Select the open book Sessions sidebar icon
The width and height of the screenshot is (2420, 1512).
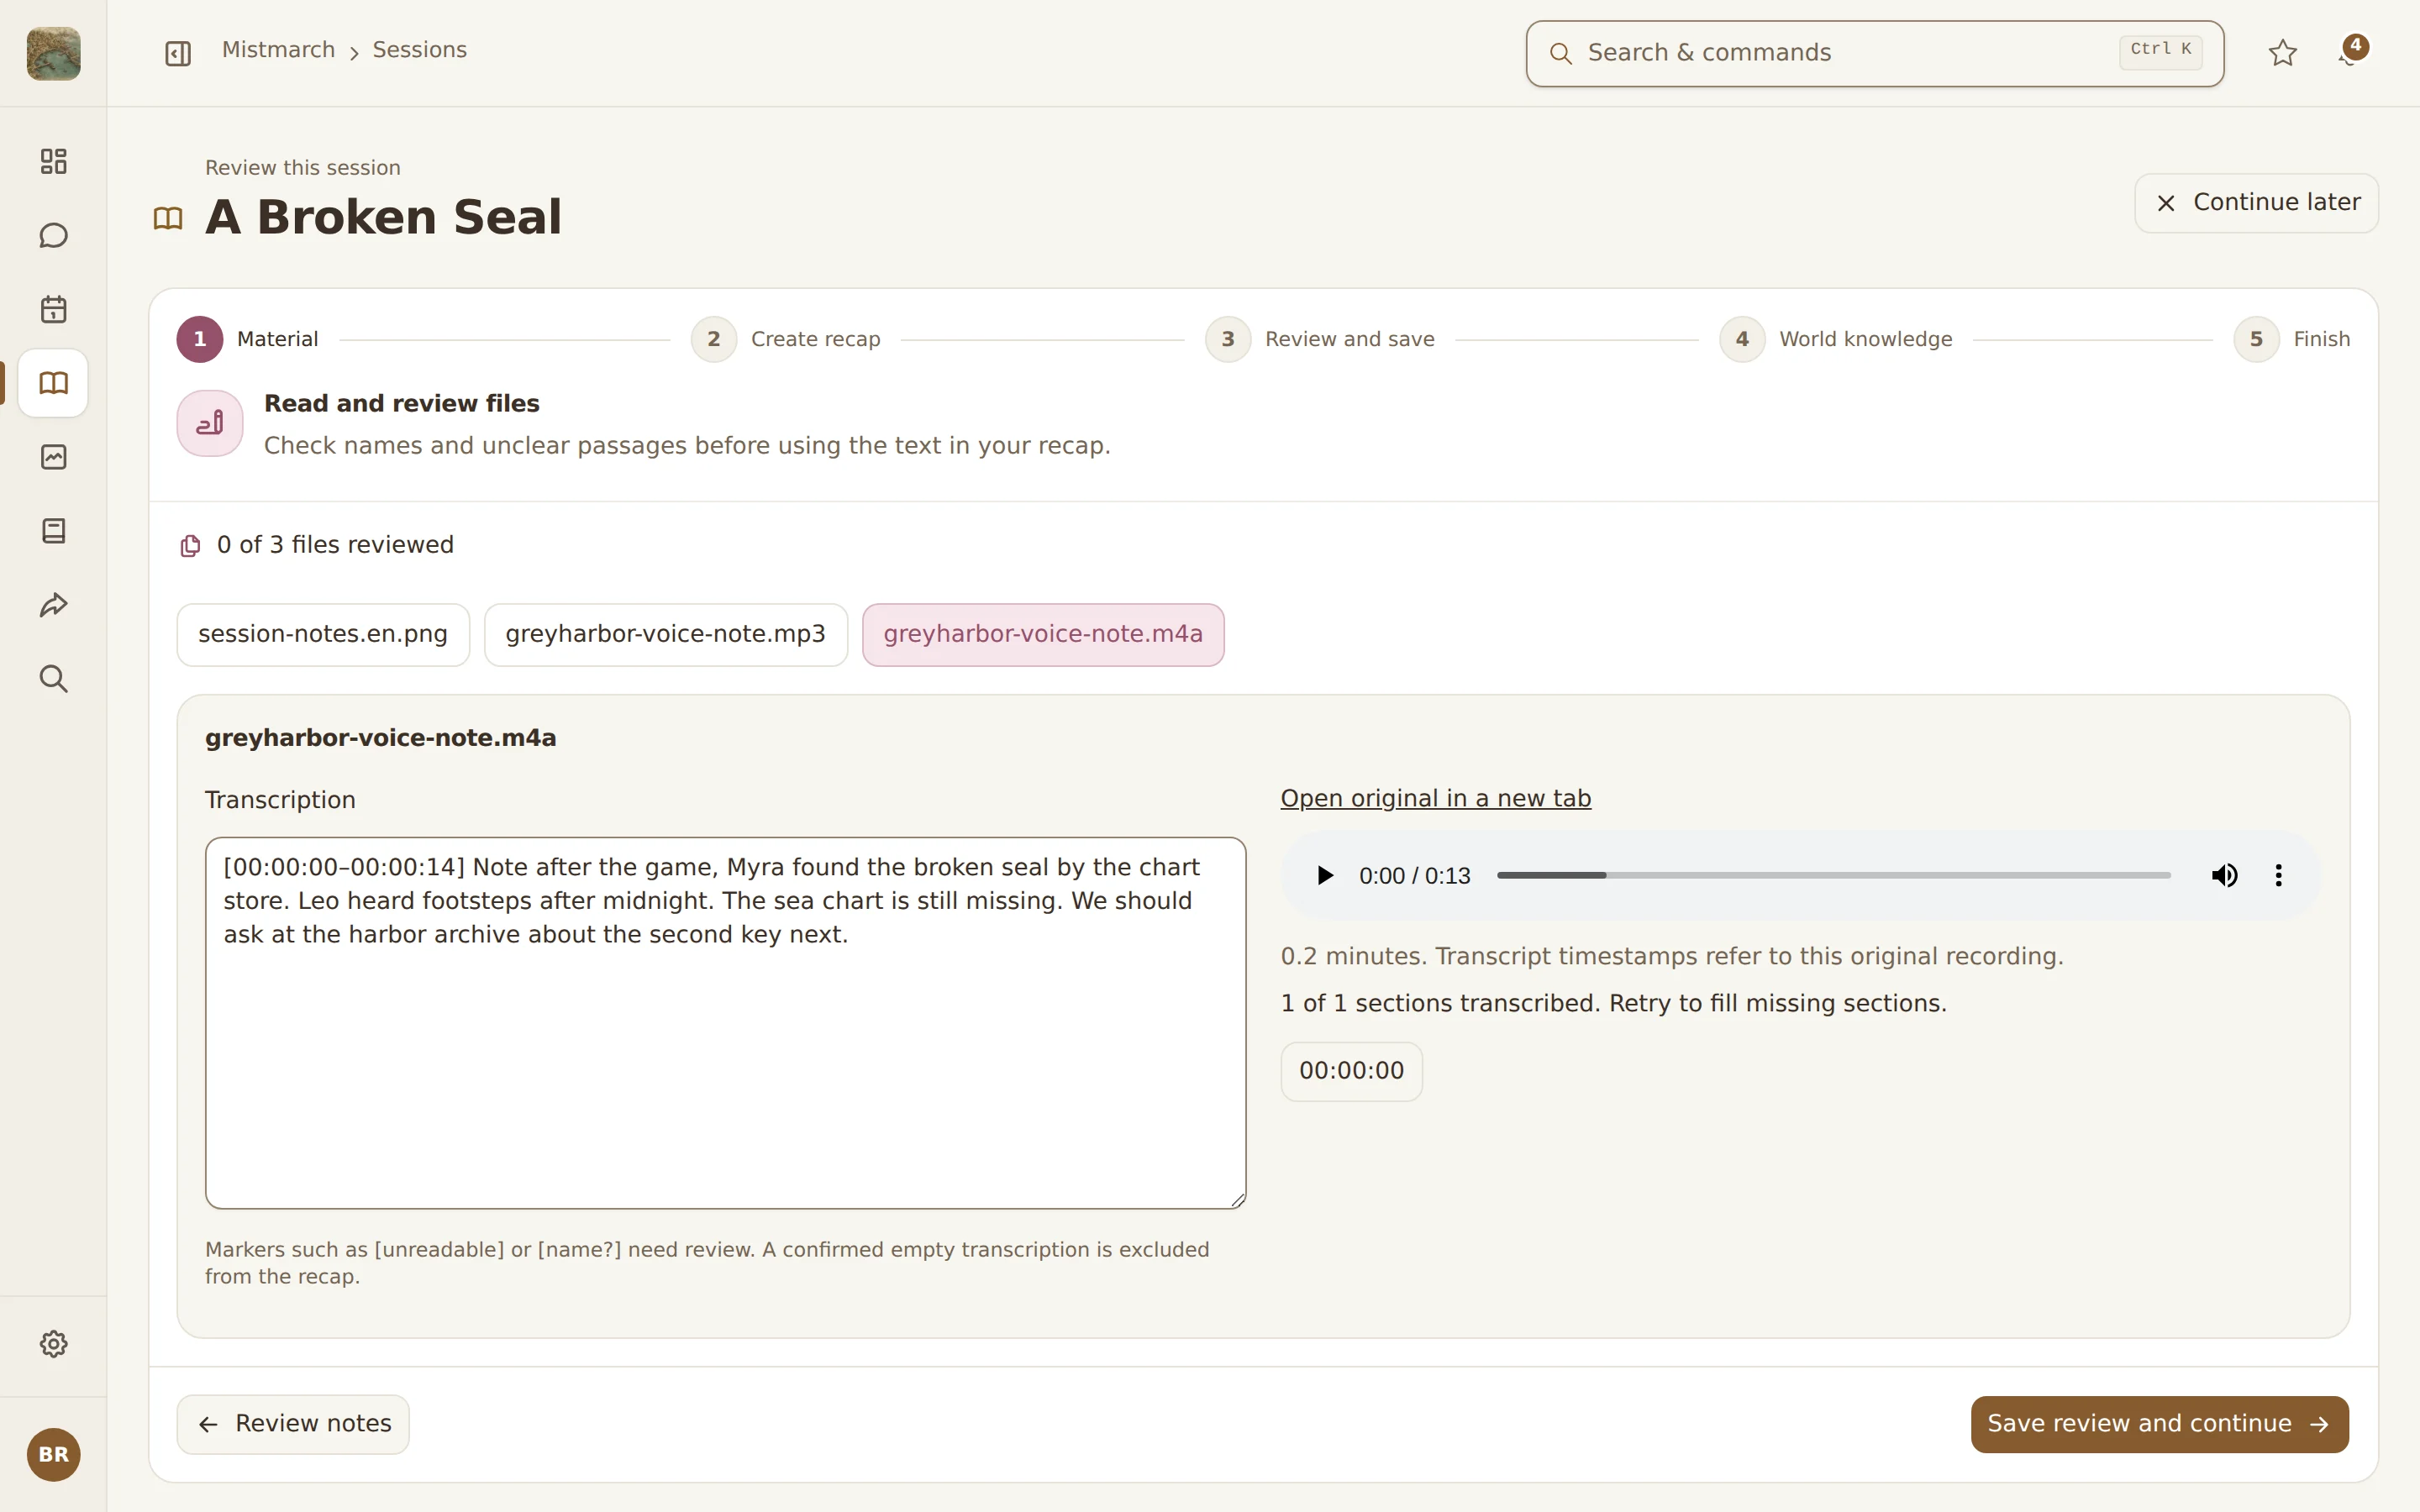pyautogui.click(x=53, y=383)
